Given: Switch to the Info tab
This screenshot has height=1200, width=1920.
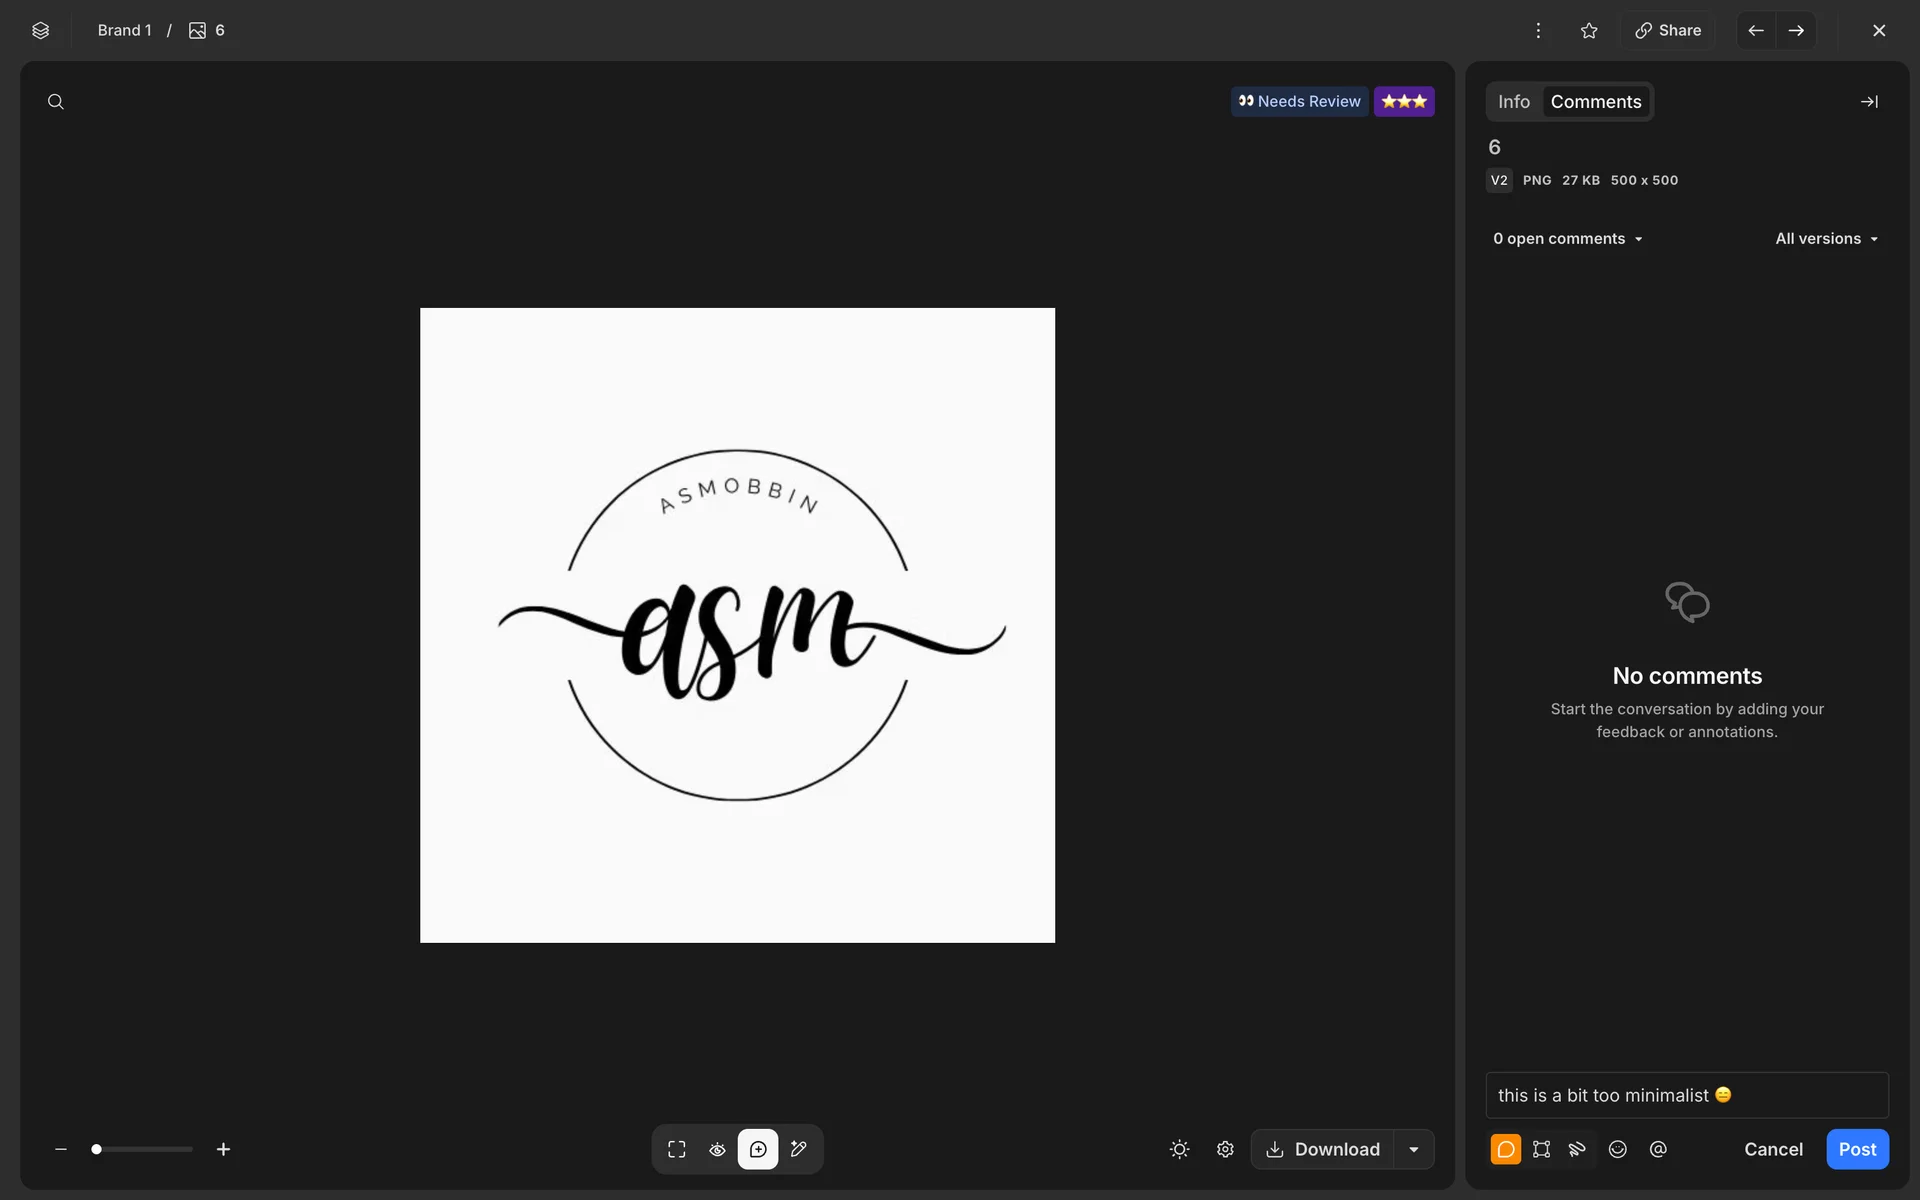Looking at the screenshot, I should pos(1513,102).
